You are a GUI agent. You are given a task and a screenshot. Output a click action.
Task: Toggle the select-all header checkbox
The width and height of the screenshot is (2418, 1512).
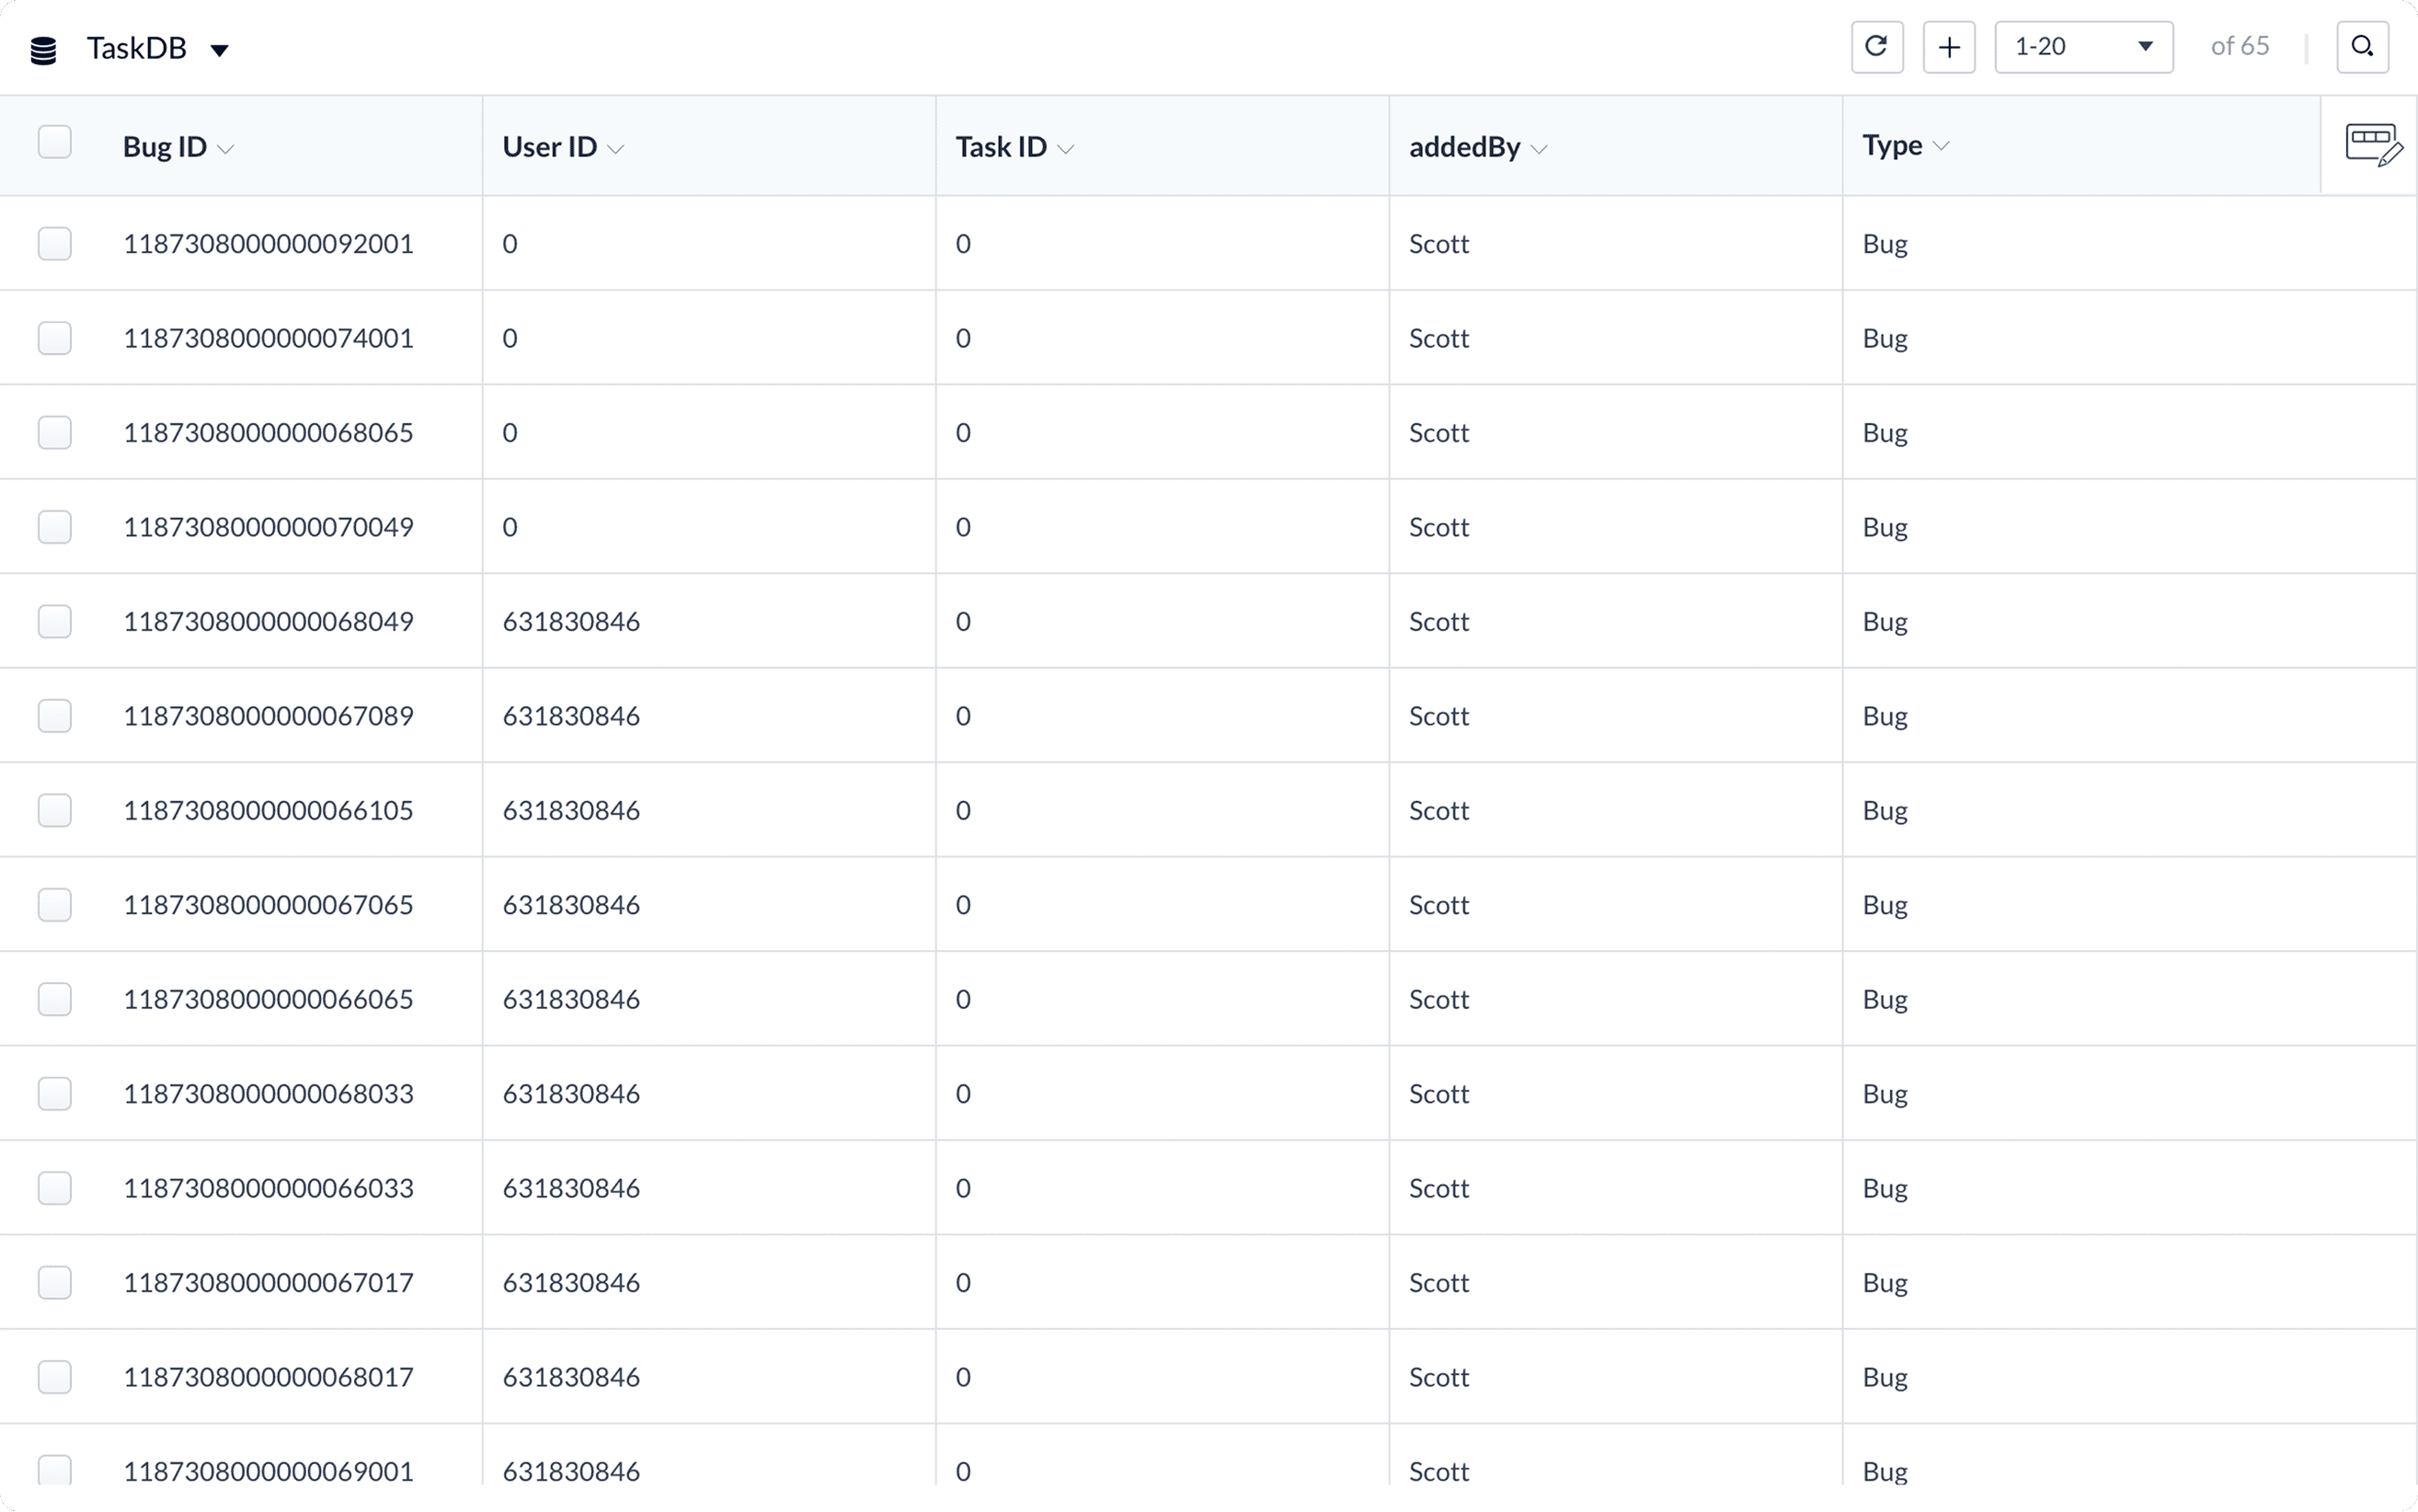tap(55, 142)
